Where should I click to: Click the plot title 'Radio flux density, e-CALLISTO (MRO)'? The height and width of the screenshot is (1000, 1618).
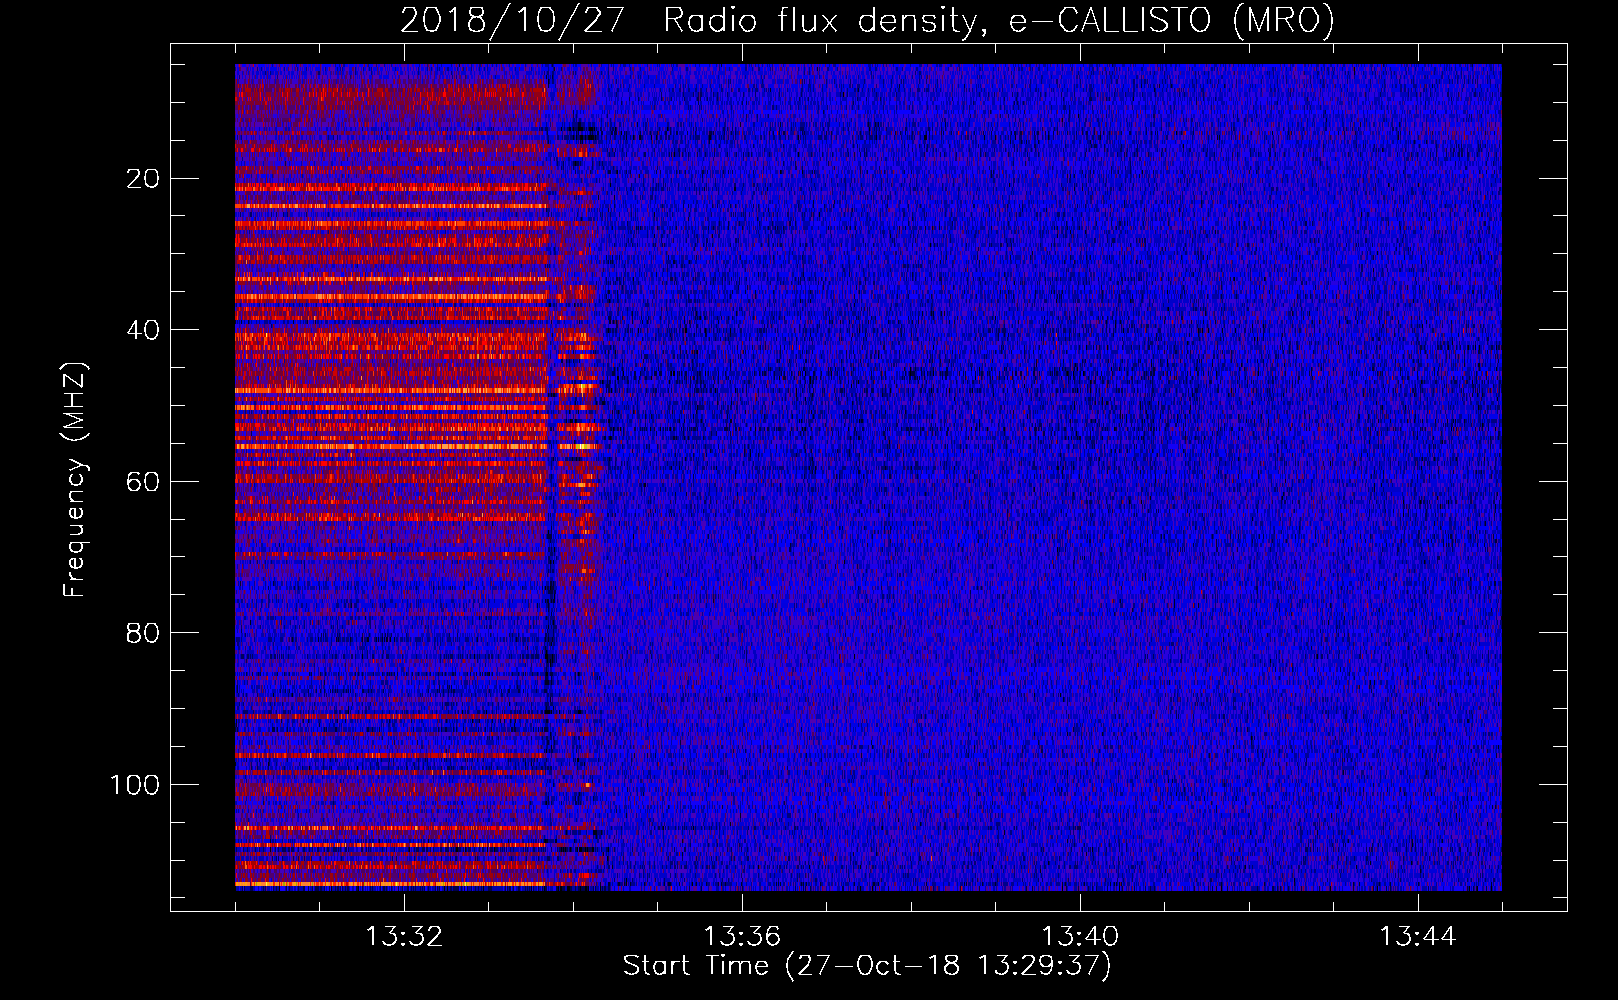point(999,20)
